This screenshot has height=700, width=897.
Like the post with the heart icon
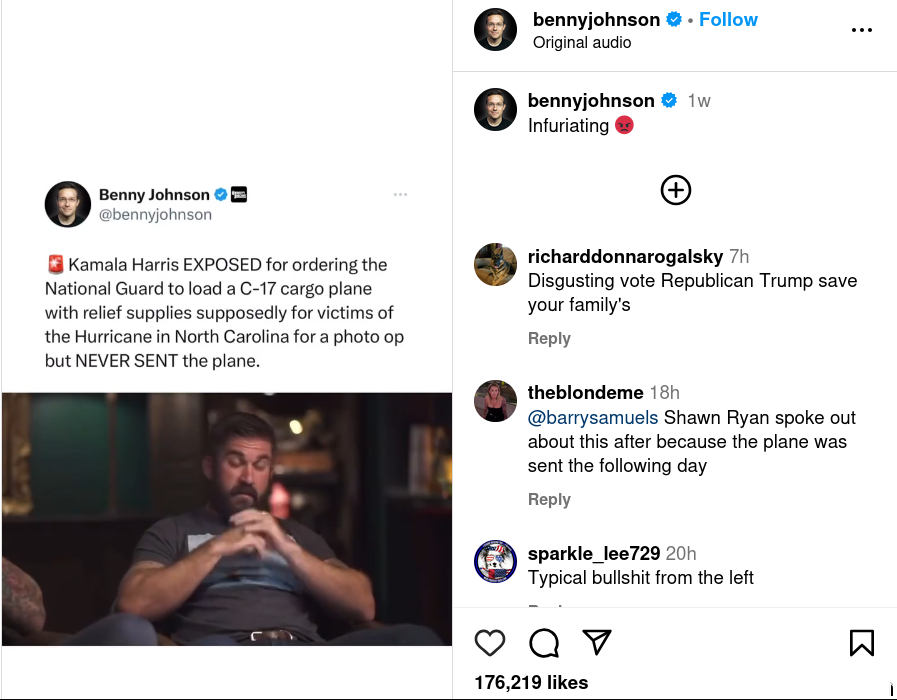click(489, 642)
